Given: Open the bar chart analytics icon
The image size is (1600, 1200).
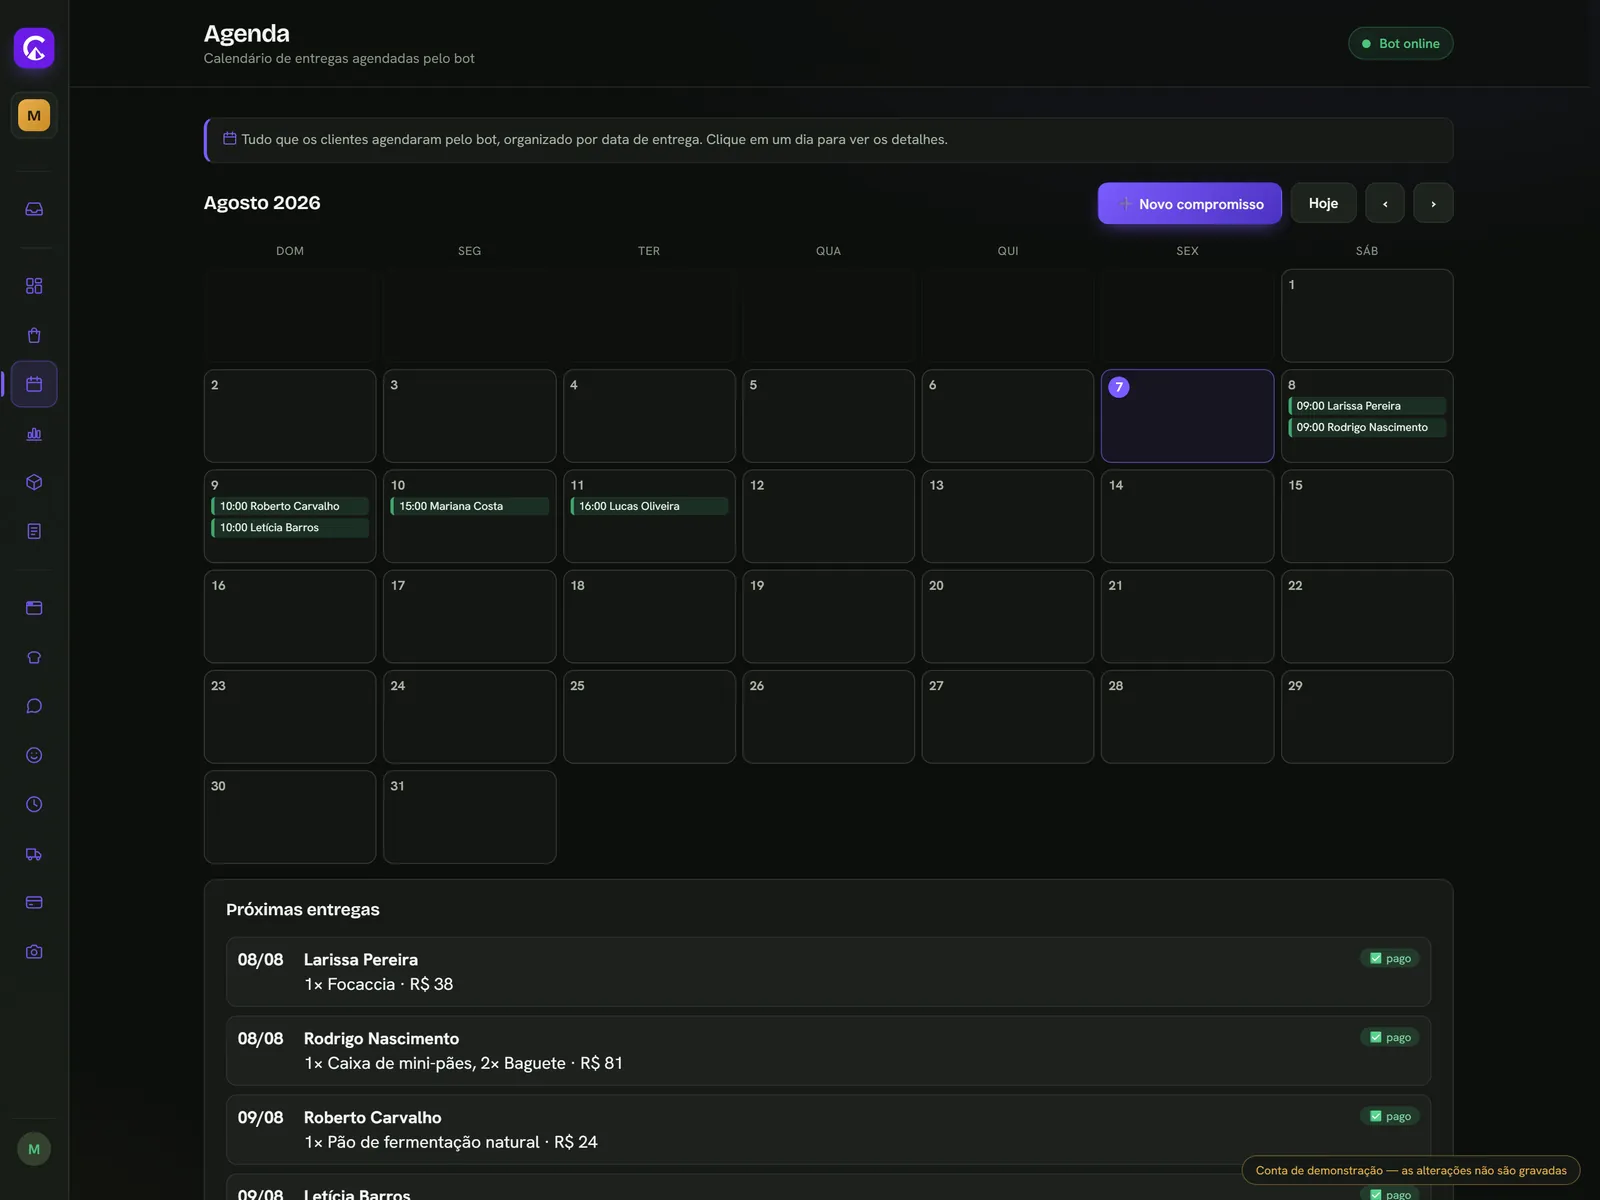Looking at the screenshot, I should coord(34,433).
